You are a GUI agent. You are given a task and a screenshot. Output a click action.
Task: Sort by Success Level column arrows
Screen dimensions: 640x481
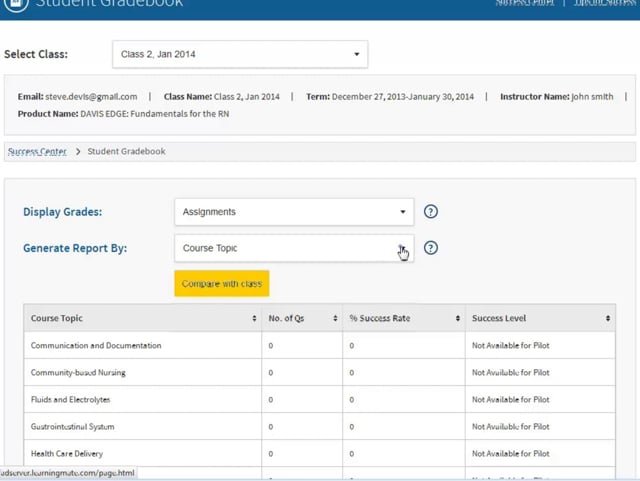tap(608, 318)
